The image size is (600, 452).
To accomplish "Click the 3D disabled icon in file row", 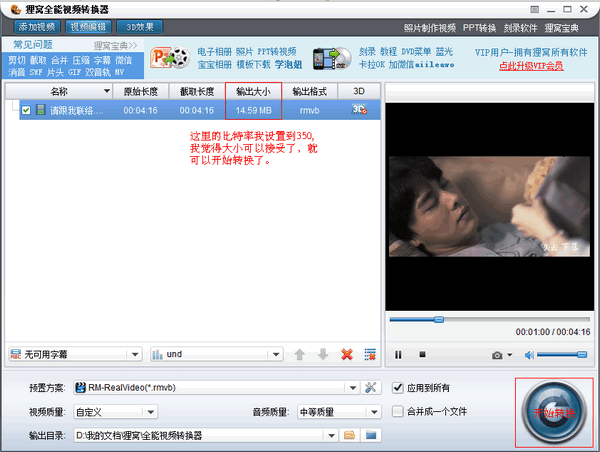I will [359, 109].
